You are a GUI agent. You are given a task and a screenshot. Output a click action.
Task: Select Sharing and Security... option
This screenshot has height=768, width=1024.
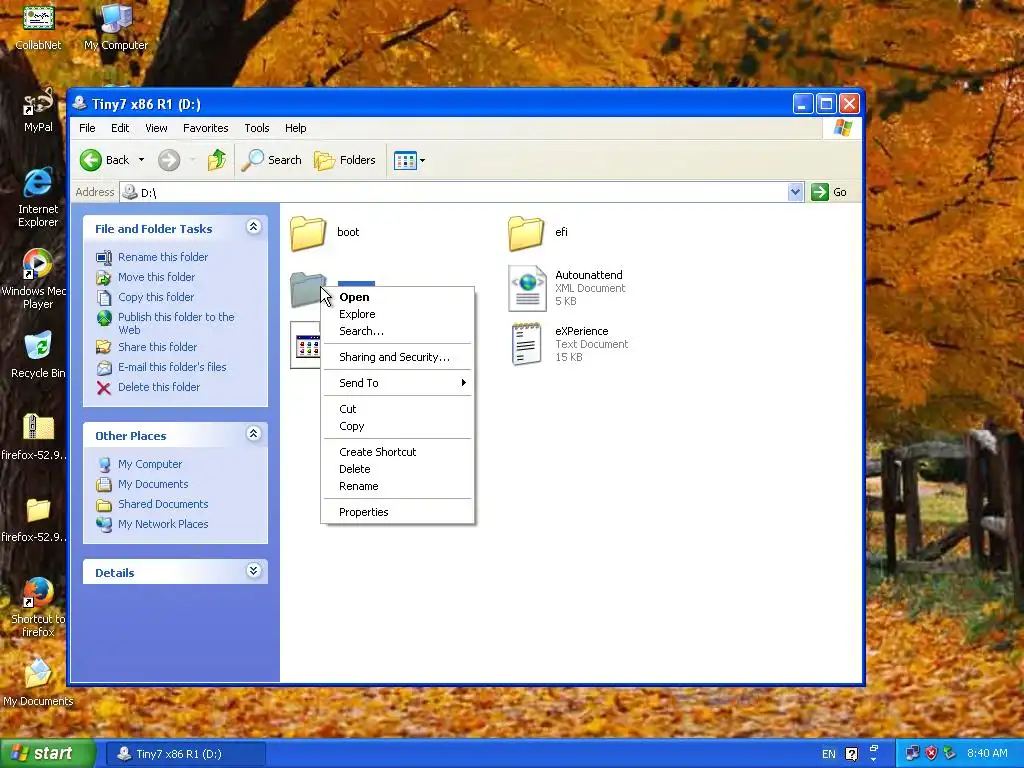point(397,357)
